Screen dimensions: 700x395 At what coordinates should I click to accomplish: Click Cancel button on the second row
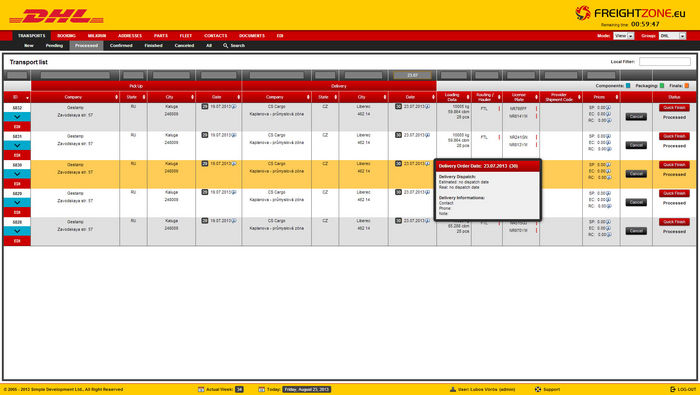[x=636, y=145]
